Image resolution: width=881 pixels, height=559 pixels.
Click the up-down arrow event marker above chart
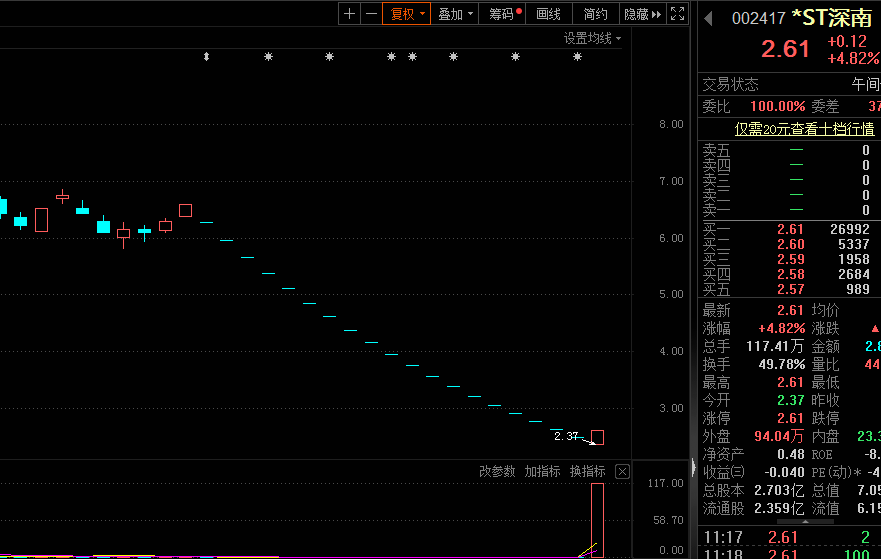[206, 57]
